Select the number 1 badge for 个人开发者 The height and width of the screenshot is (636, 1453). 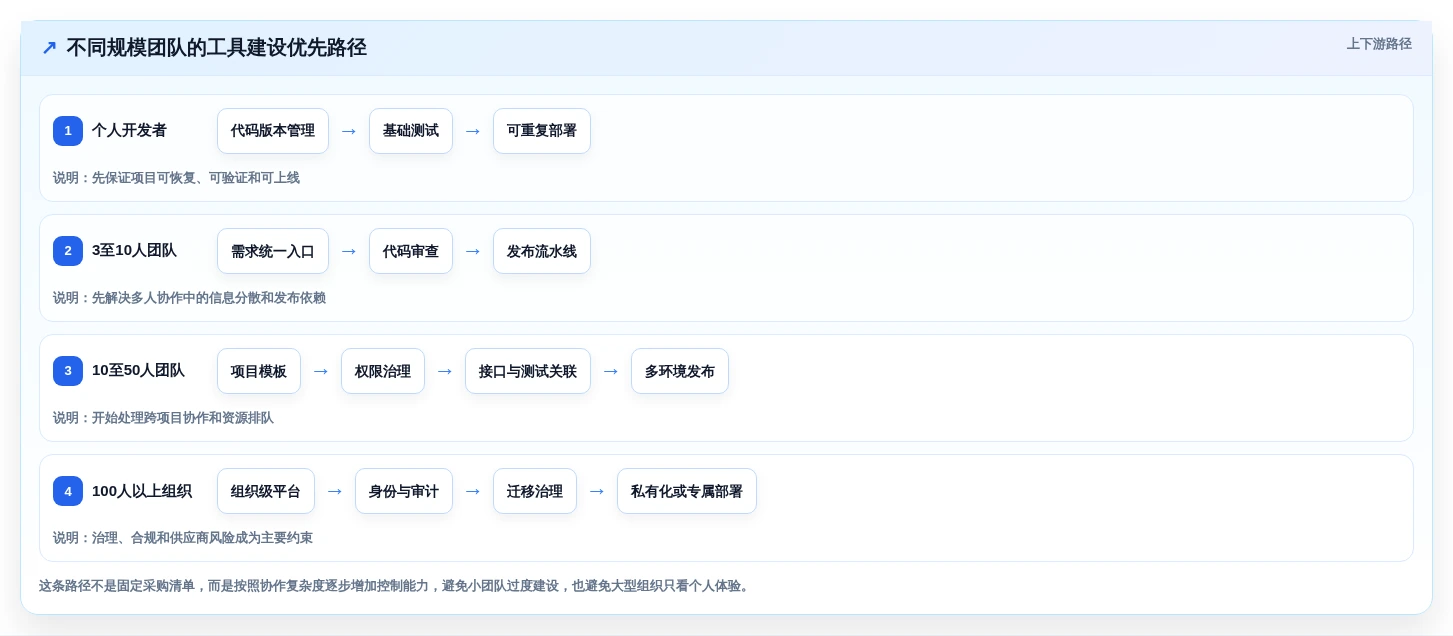[x=68, y=131]
